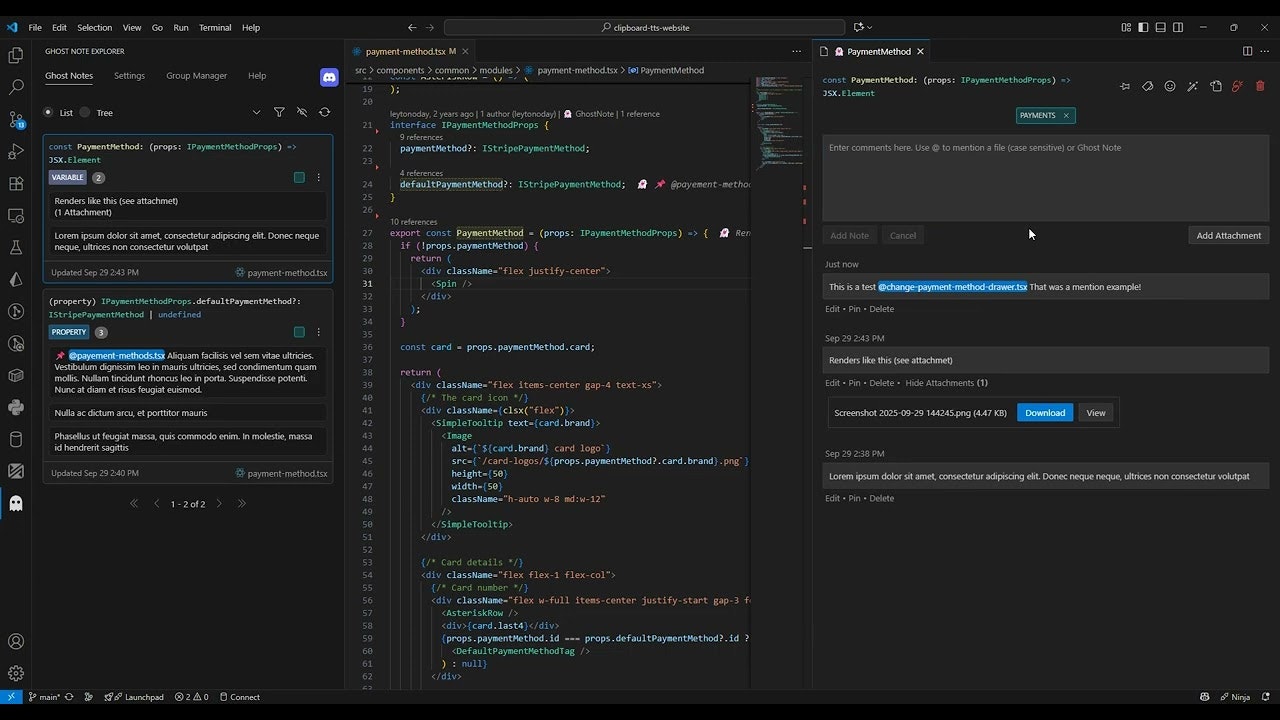Refresh the Ghost Notes list
The height and width of the screenshot is (720, 1280).
point(324,113)
